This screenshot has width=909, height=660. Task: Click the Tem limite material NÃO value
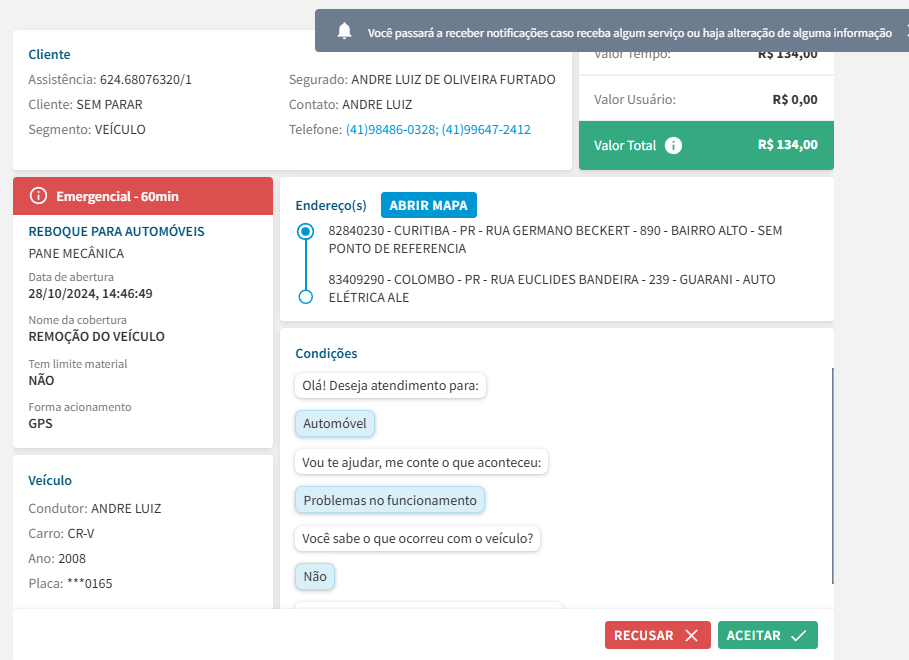(x=41, y=380)
